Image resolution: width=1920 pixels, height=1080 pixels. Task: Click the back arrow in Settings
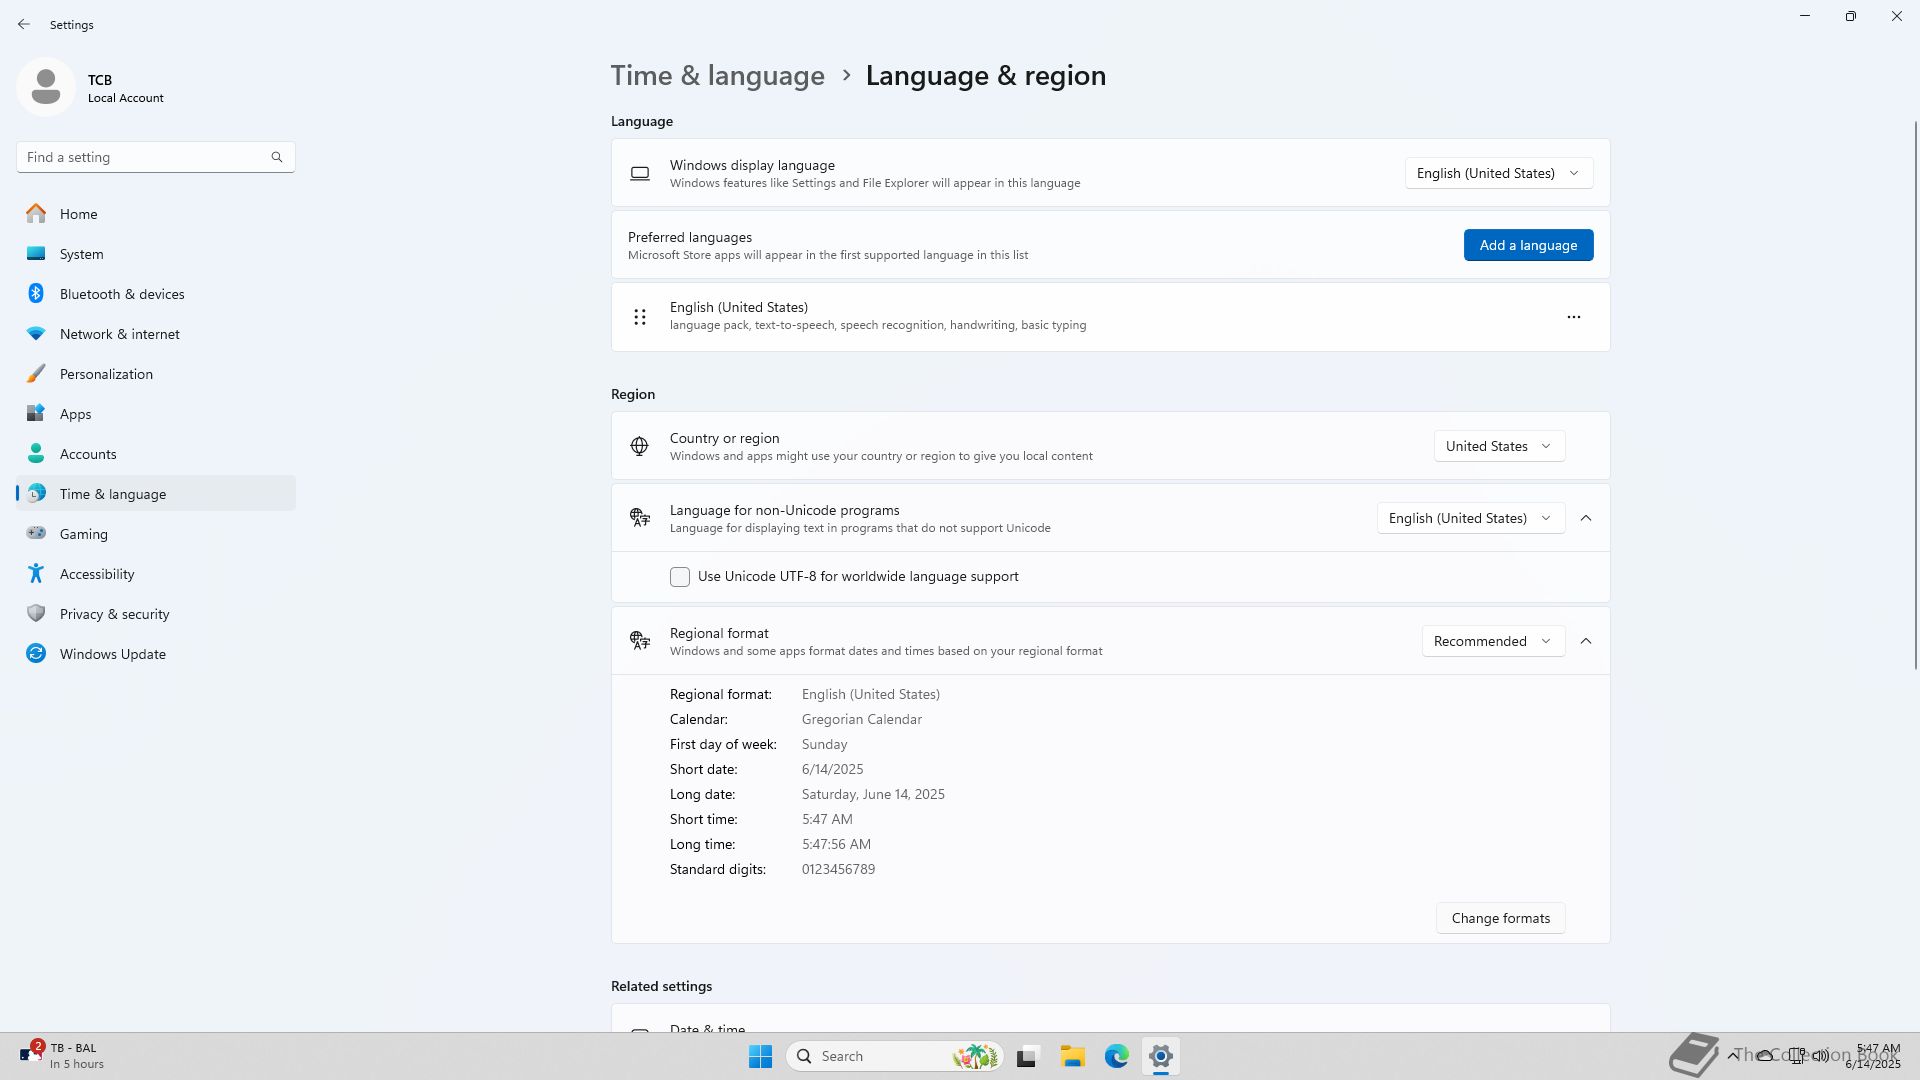pos(24,24)
